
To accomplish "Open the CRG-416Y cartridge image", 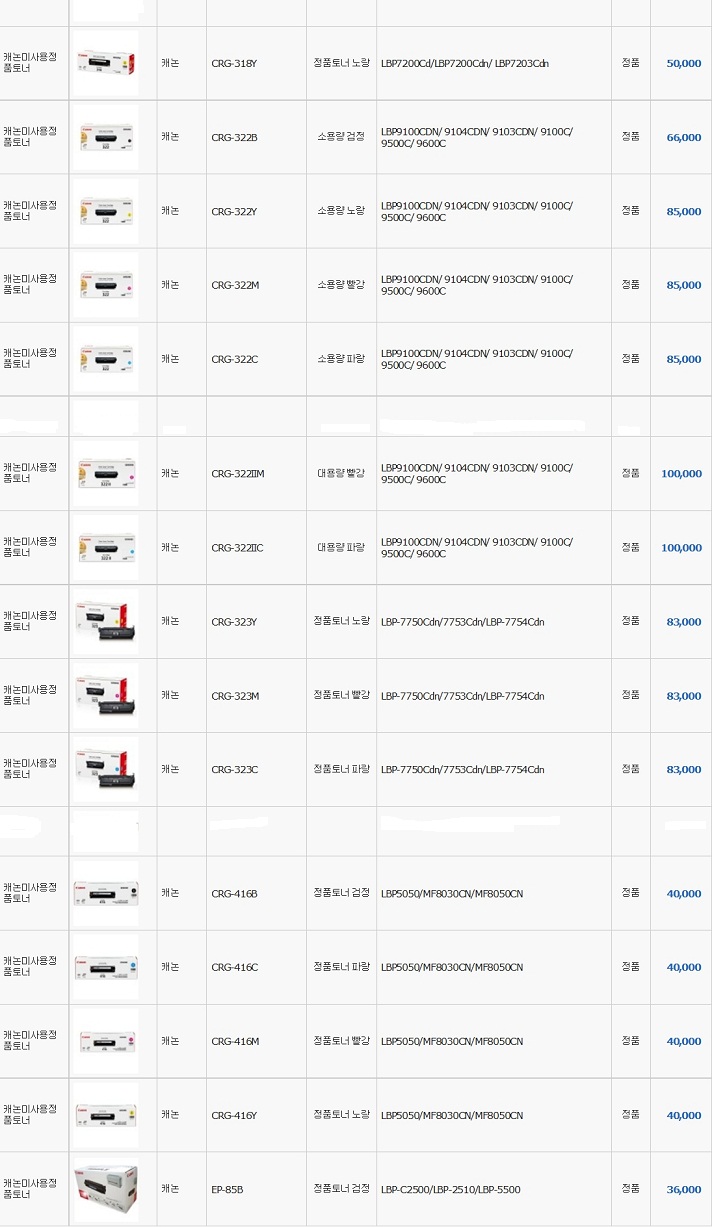I will coord(106,1115).
